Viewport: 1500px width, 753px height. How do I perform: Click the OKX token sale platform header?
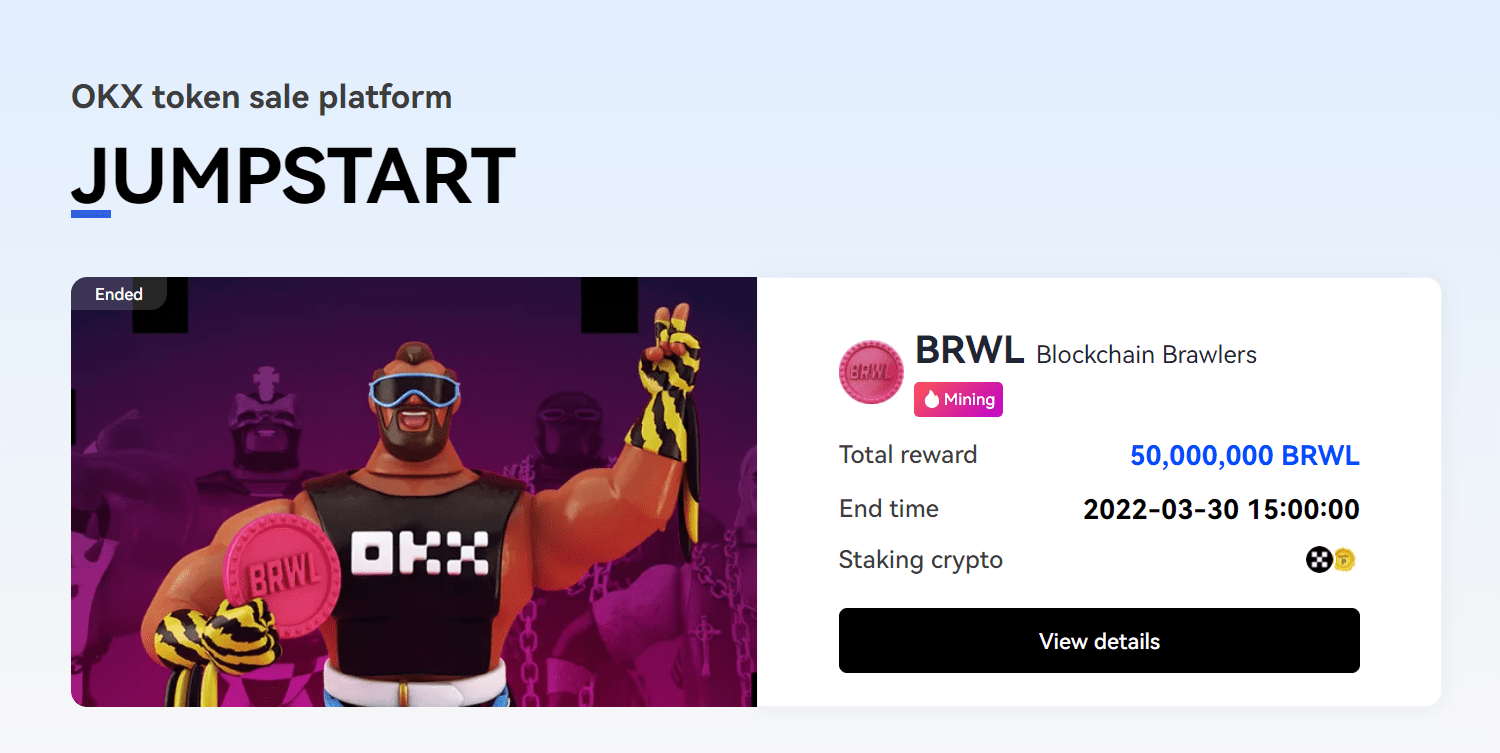click(261, 97)
